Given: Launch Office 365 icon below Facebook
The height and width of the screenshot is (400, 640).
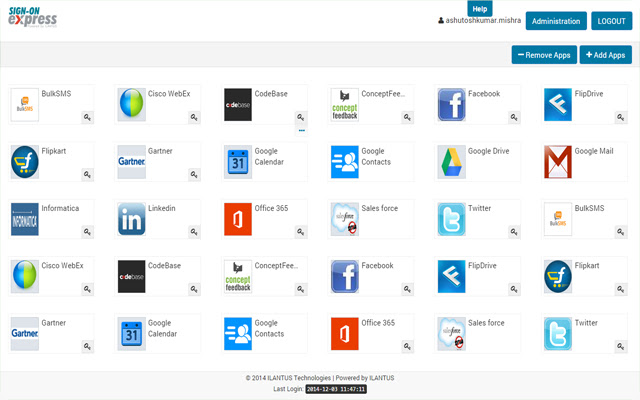Looking at the screenshot, I should pos(344,334).
